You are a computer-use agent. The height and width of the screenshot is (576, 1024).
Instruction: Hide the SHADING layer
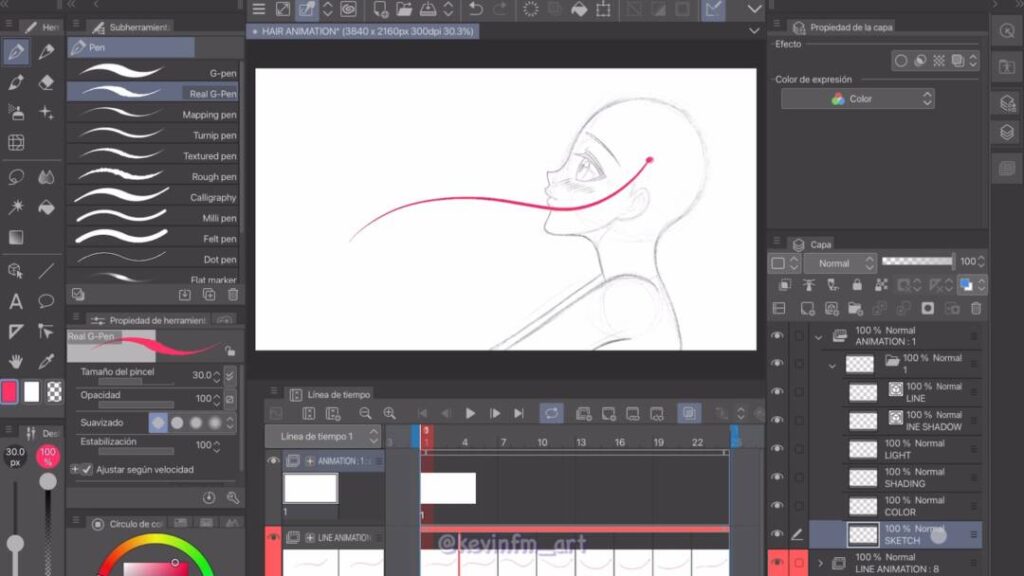(777, 477)
